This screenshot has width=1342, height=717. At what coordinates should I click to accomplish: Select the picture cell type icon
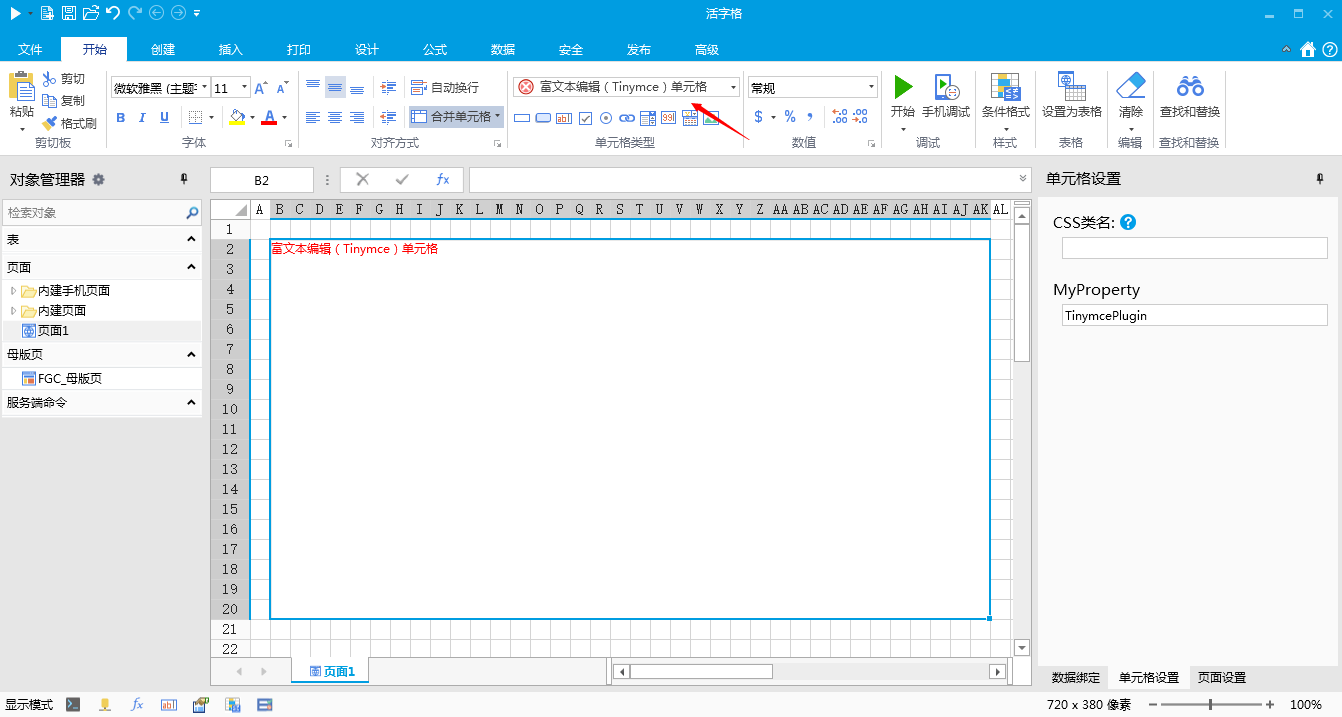pos(711,117)
